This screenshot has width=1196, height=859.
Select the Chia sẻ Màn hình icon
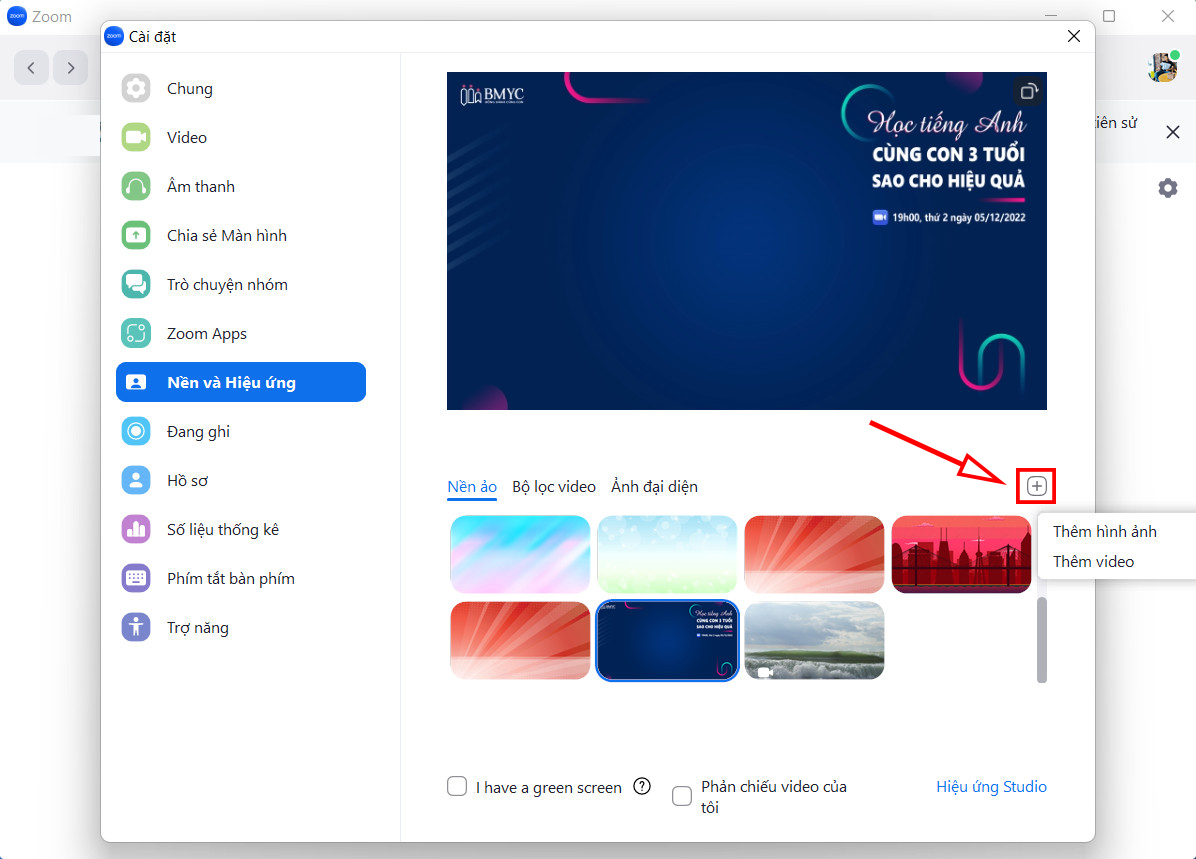136,235
